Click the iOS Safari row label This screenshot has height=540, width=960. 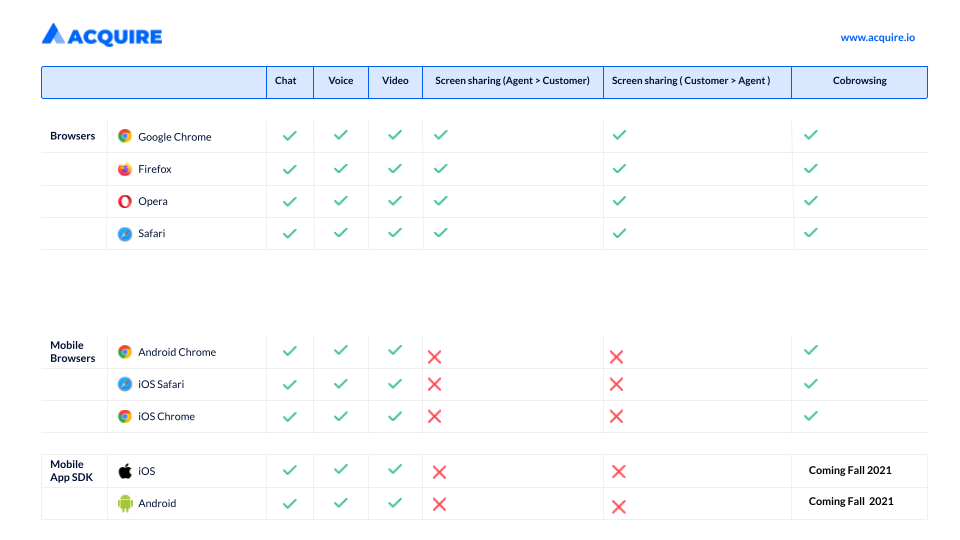pyautogui.click(x=161, y=384)
